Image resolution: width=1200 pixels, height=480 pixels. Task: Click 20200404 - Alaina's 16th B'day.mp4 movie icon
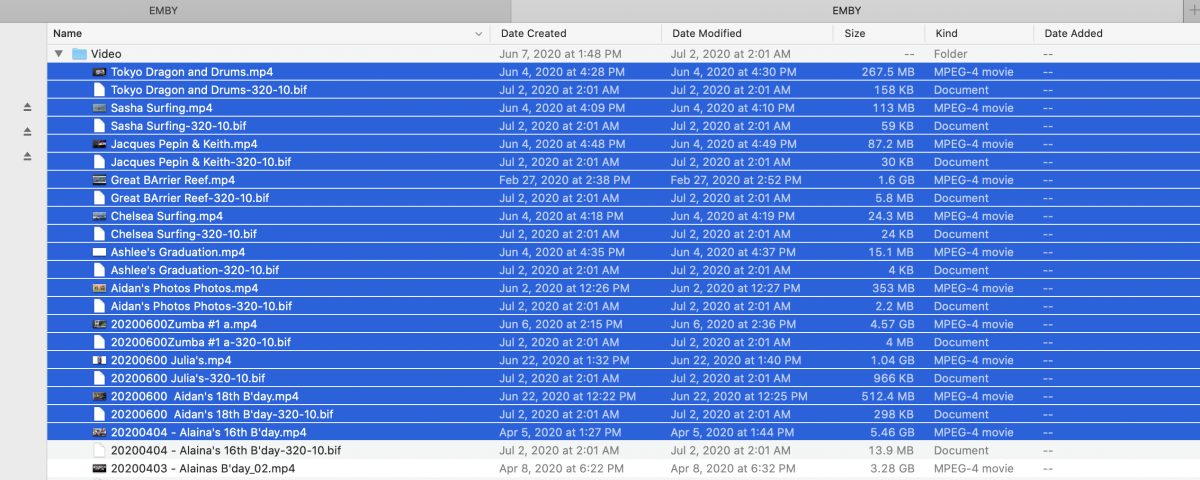[x=99, y=432]
